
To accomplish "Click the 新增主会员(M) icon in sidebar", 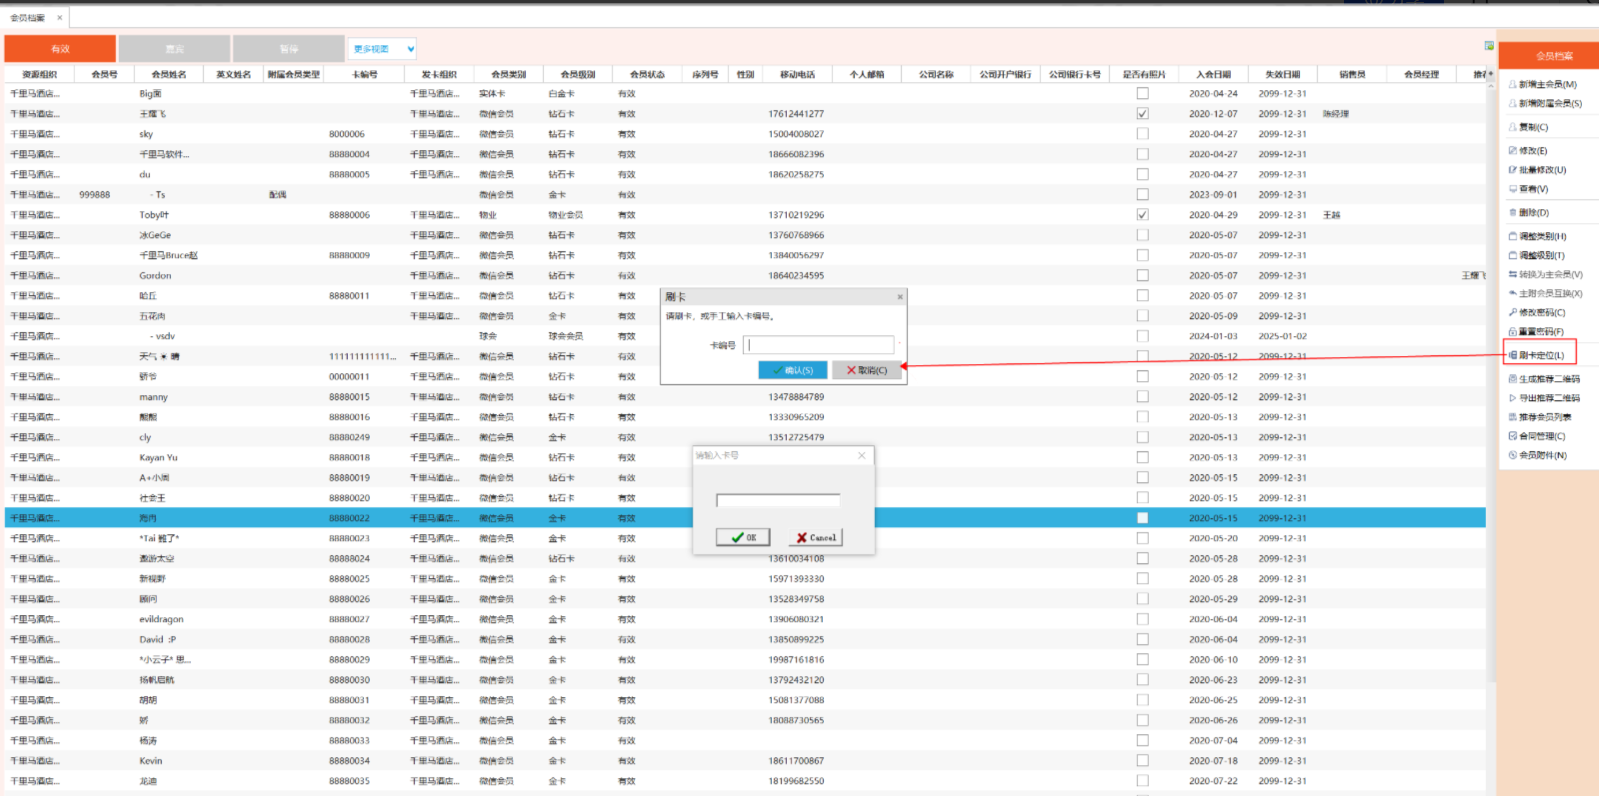I will pos(1513,85).
